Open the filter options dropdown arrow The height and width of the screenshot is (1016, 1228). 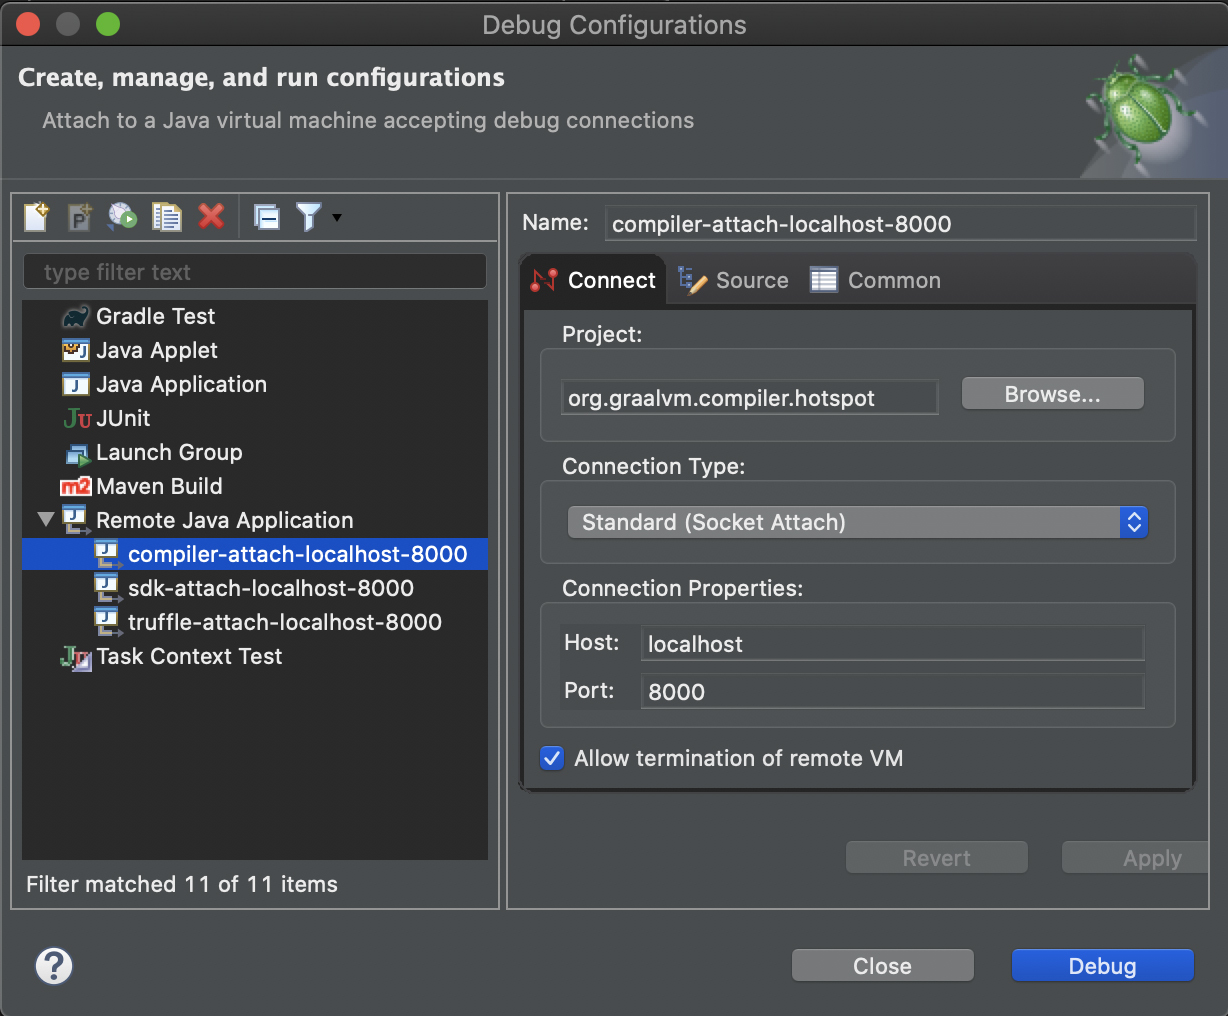(337, 217)
